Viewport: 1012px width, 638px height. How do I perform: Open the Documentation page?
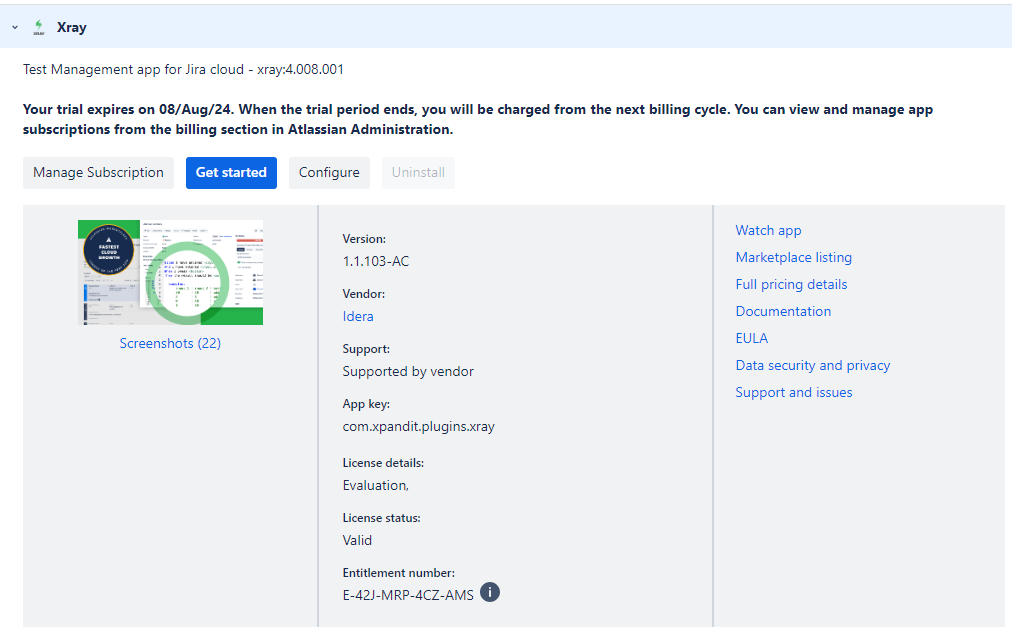[x=783, y=311]
